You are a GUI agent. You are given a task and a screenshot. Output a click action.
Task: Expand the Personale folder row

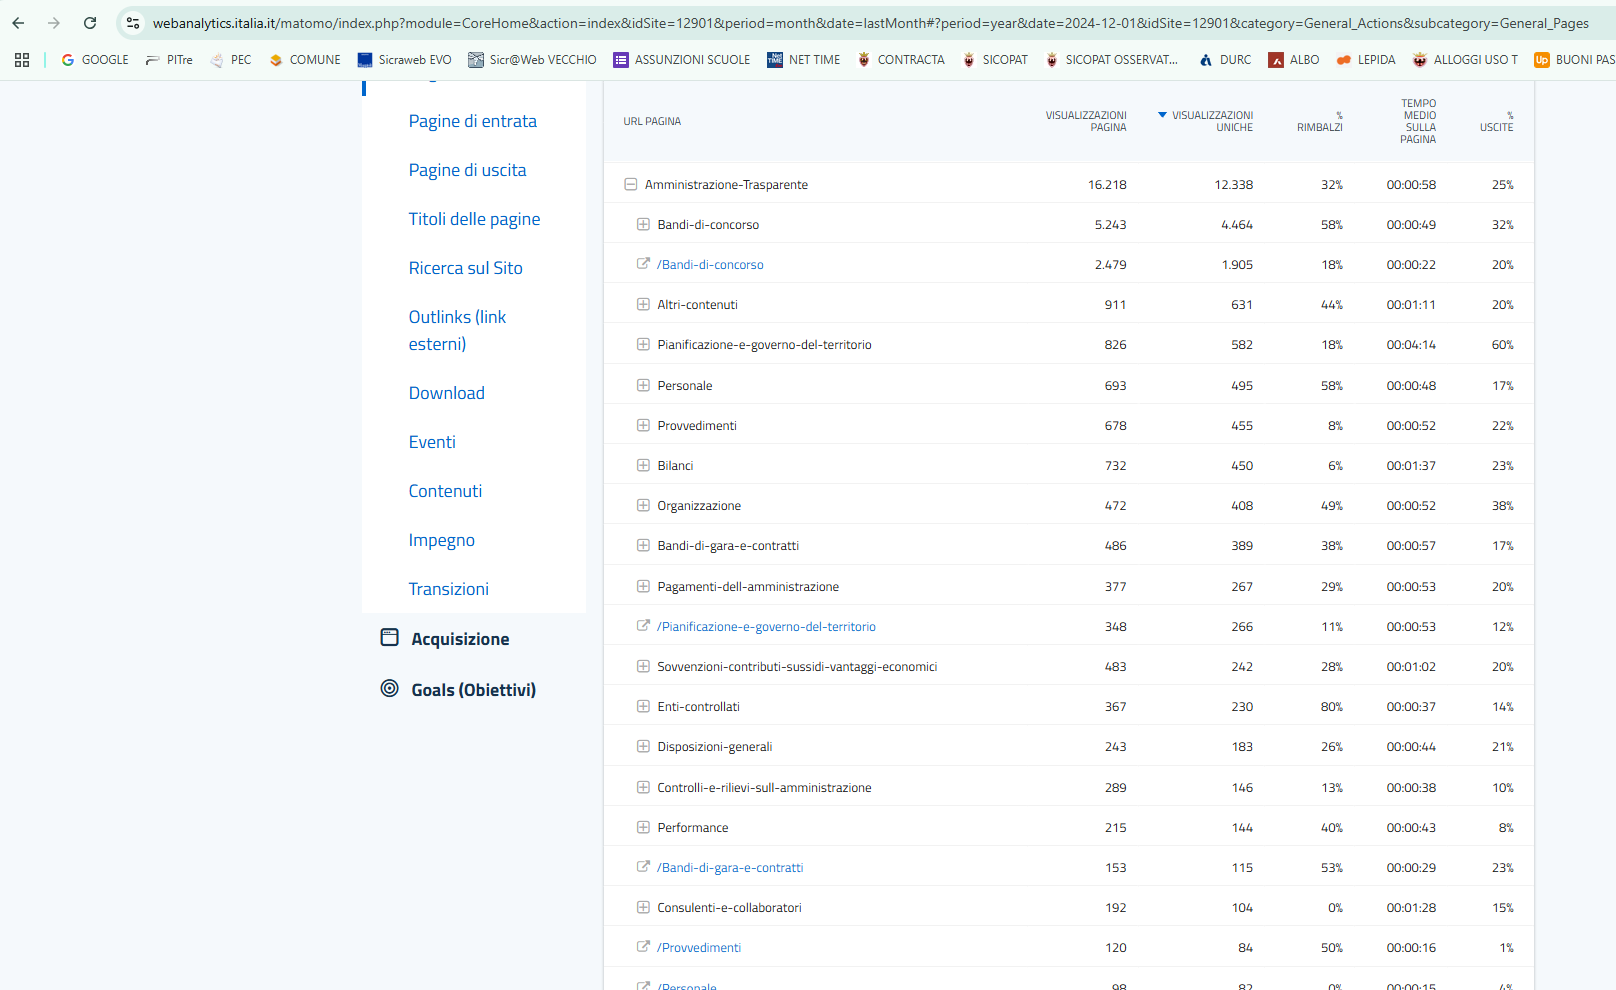[x=643, y=385]
